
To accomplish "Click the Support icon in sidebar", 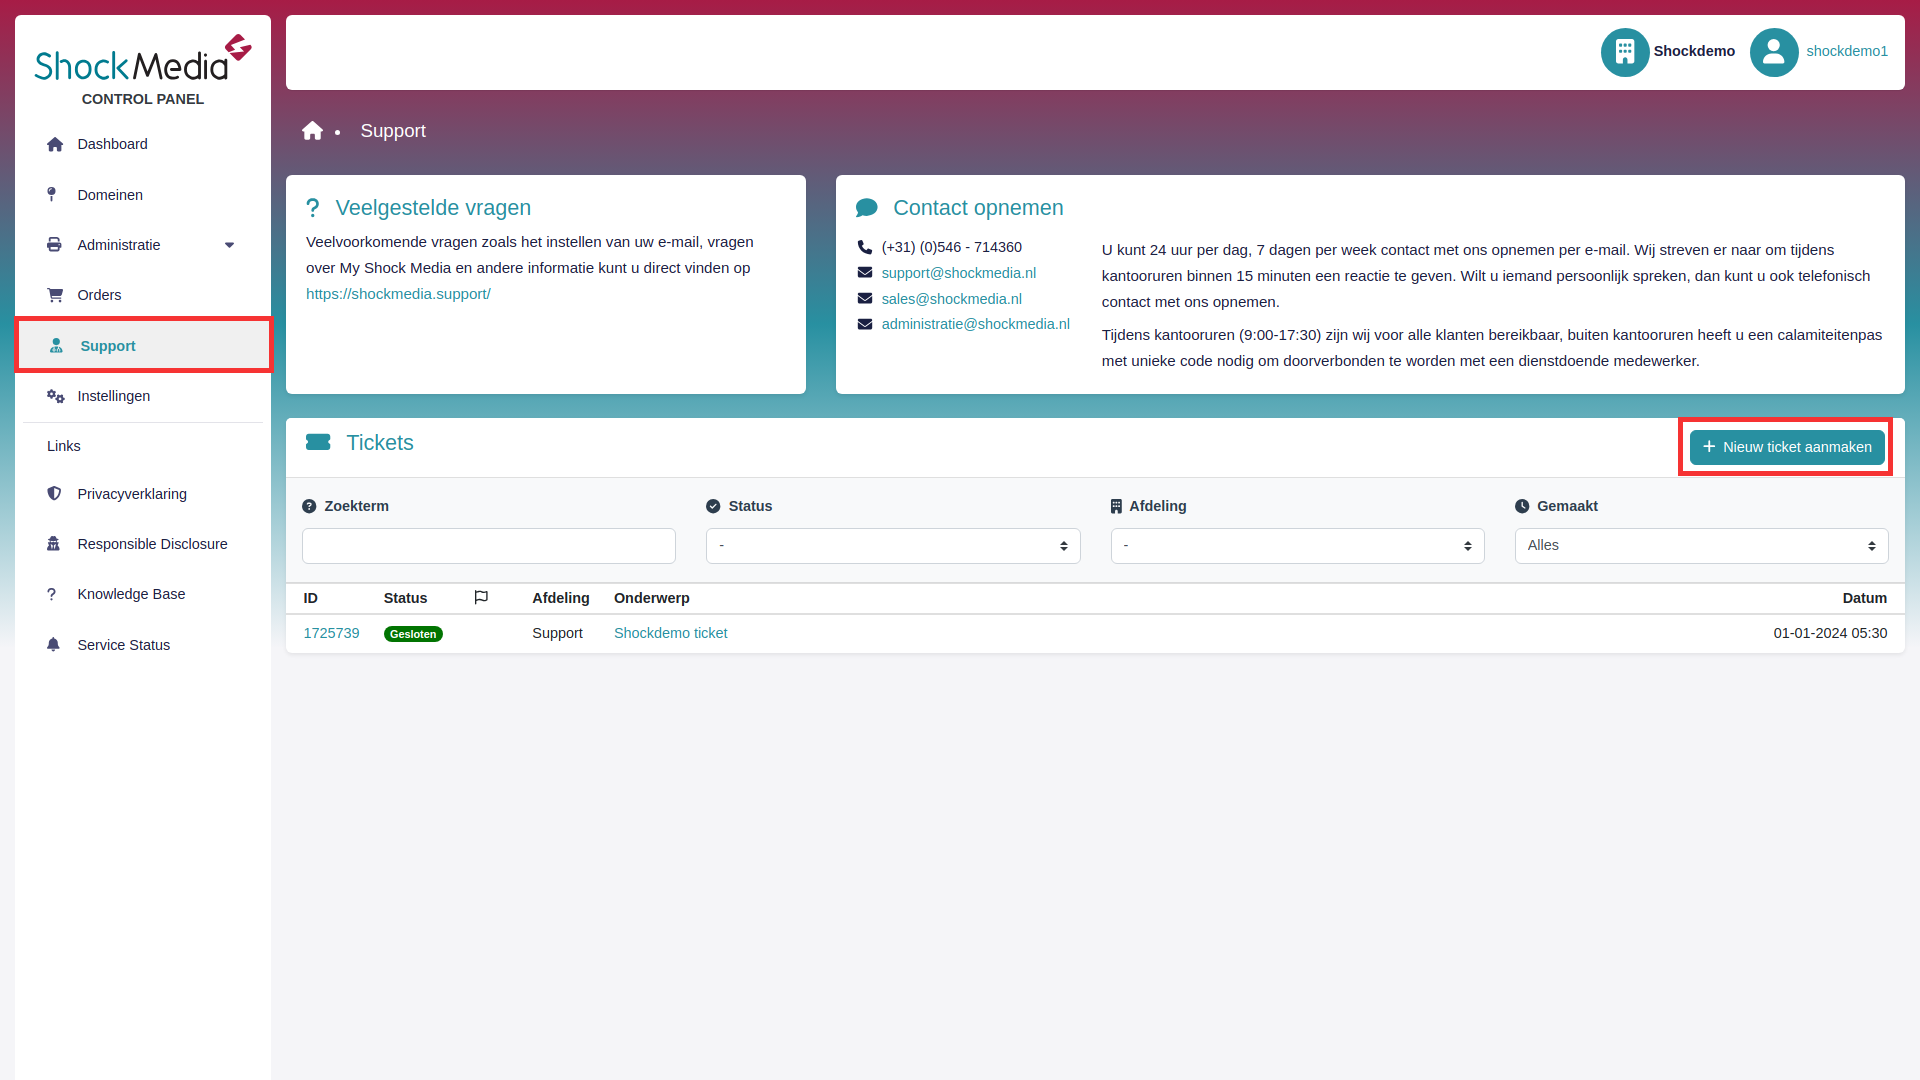I will [x=54, y=345].
